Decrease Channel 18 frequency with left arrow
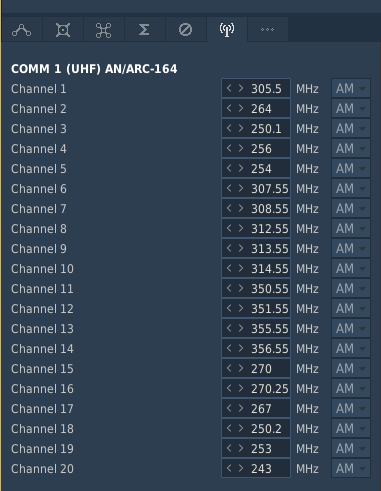This screenshot has width=381, height=491. 229,428
